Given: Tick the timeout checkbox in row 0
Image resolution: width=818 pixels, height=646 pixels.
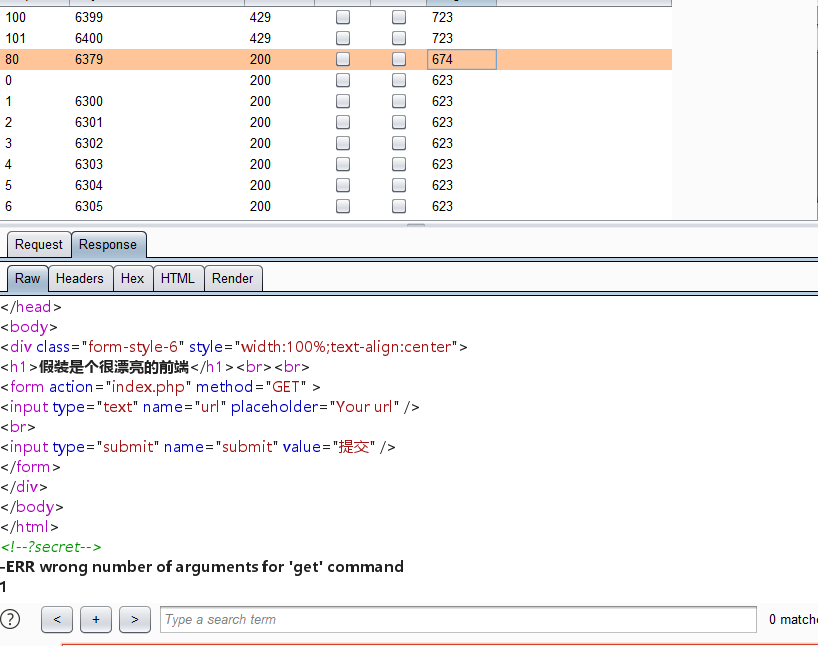Looking at the screenshot, I should coord(399,80).
